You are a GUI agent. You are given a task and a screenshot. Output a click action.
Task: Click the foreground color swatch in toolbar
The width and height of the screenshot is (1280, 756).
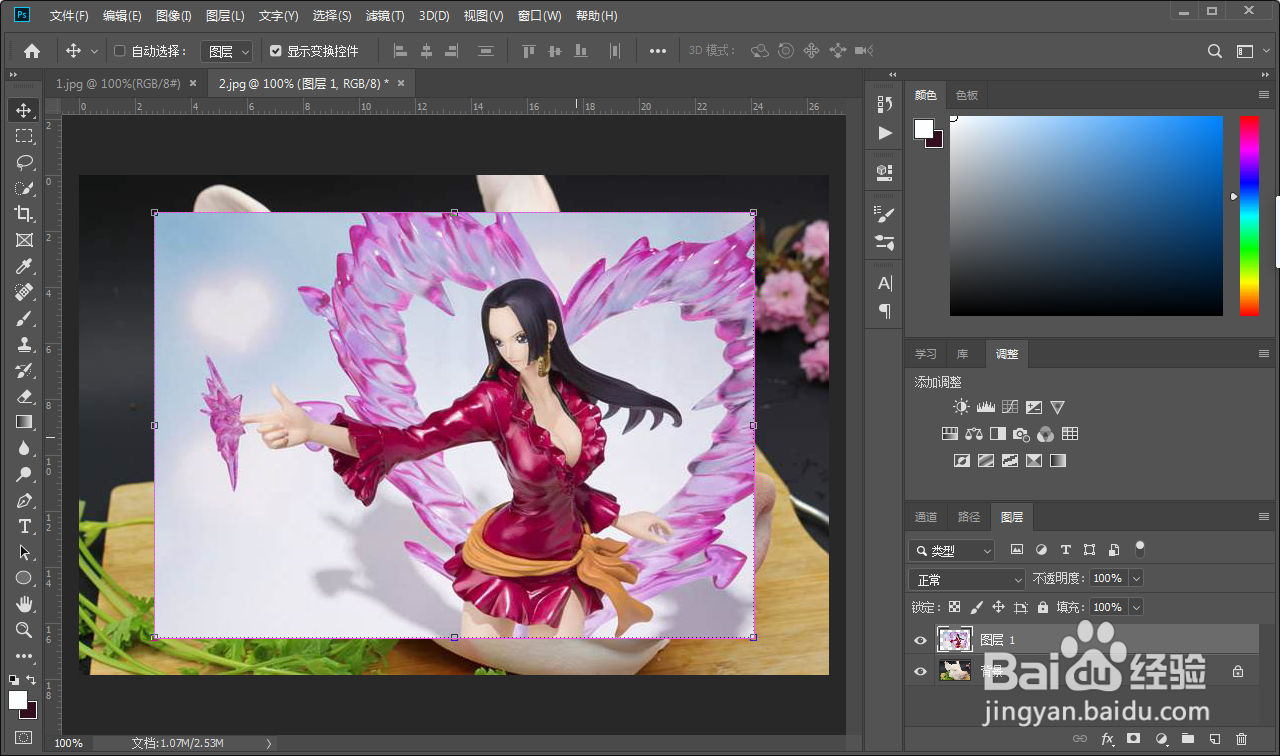(18, 699)
